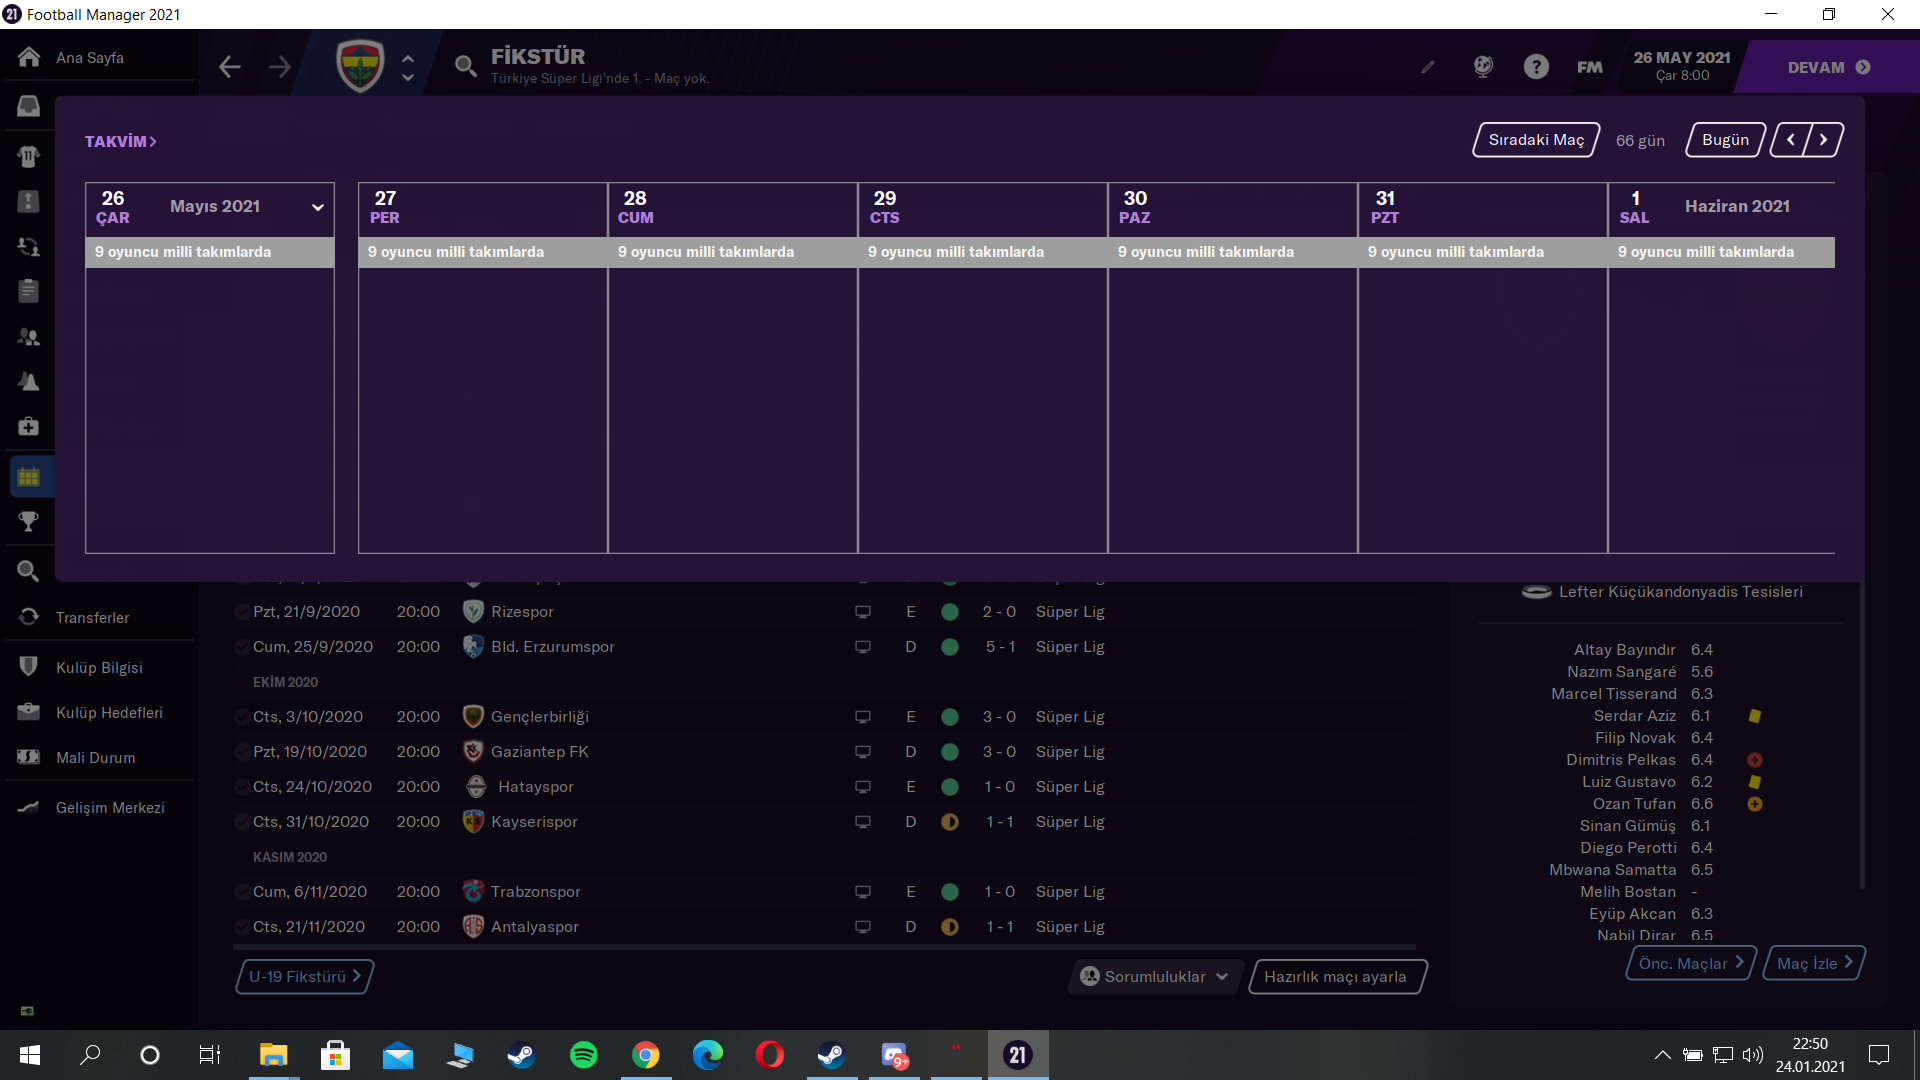Image resolution: width=1920 pixels, height=1080 pixels.
Task: Open Opera from the Windows taskbar
Action: click(x=769, y=1055)
